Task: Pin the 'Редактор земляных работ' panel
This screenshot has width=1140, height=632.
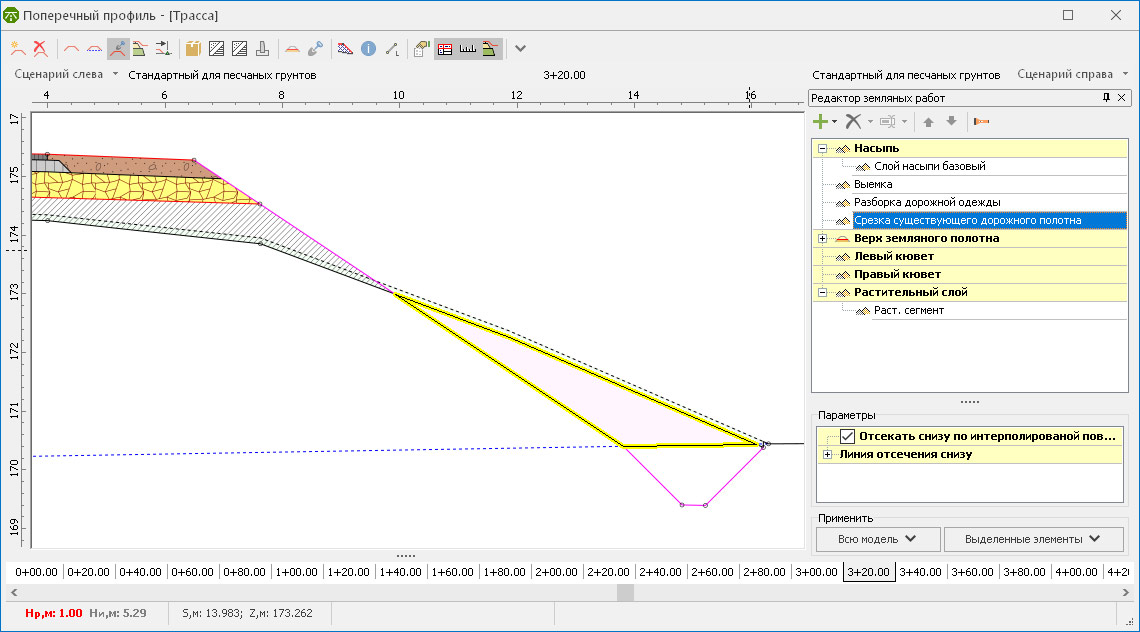Action: point(1107,97)
